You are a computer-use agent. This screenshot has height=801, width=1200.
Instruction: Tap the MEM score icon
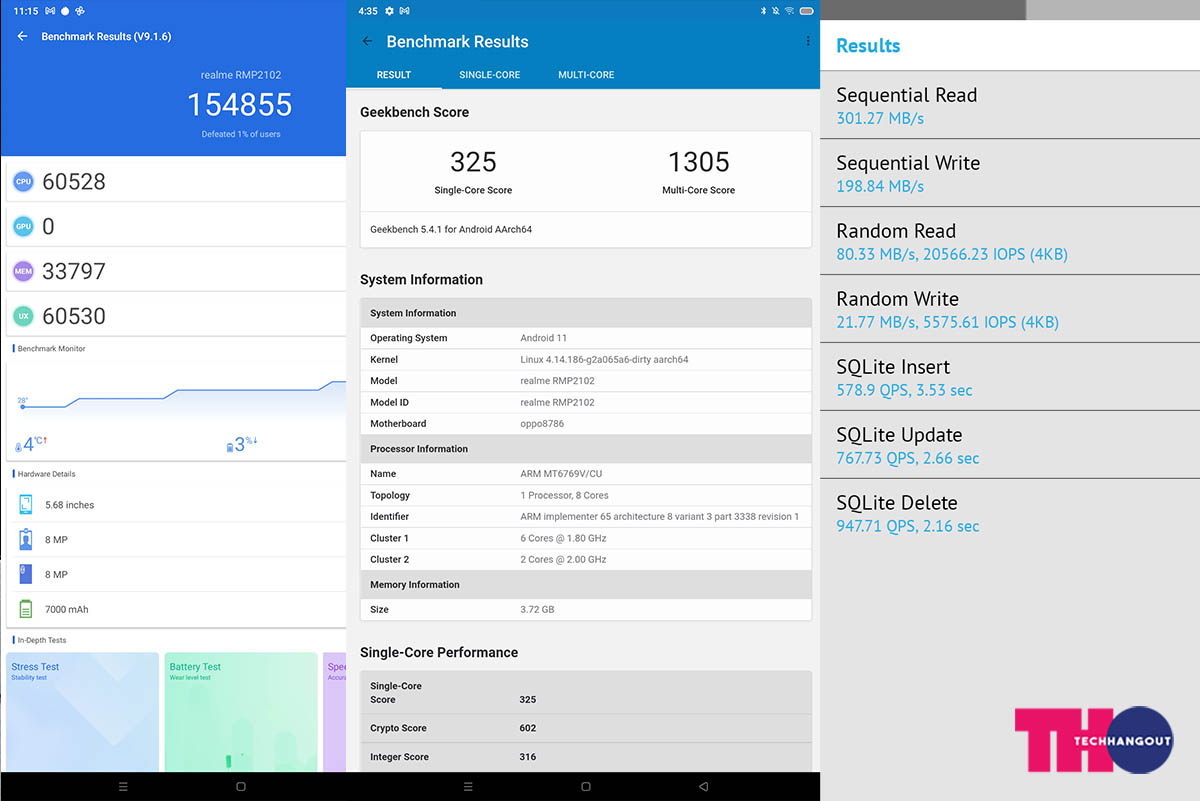[23, 271]
